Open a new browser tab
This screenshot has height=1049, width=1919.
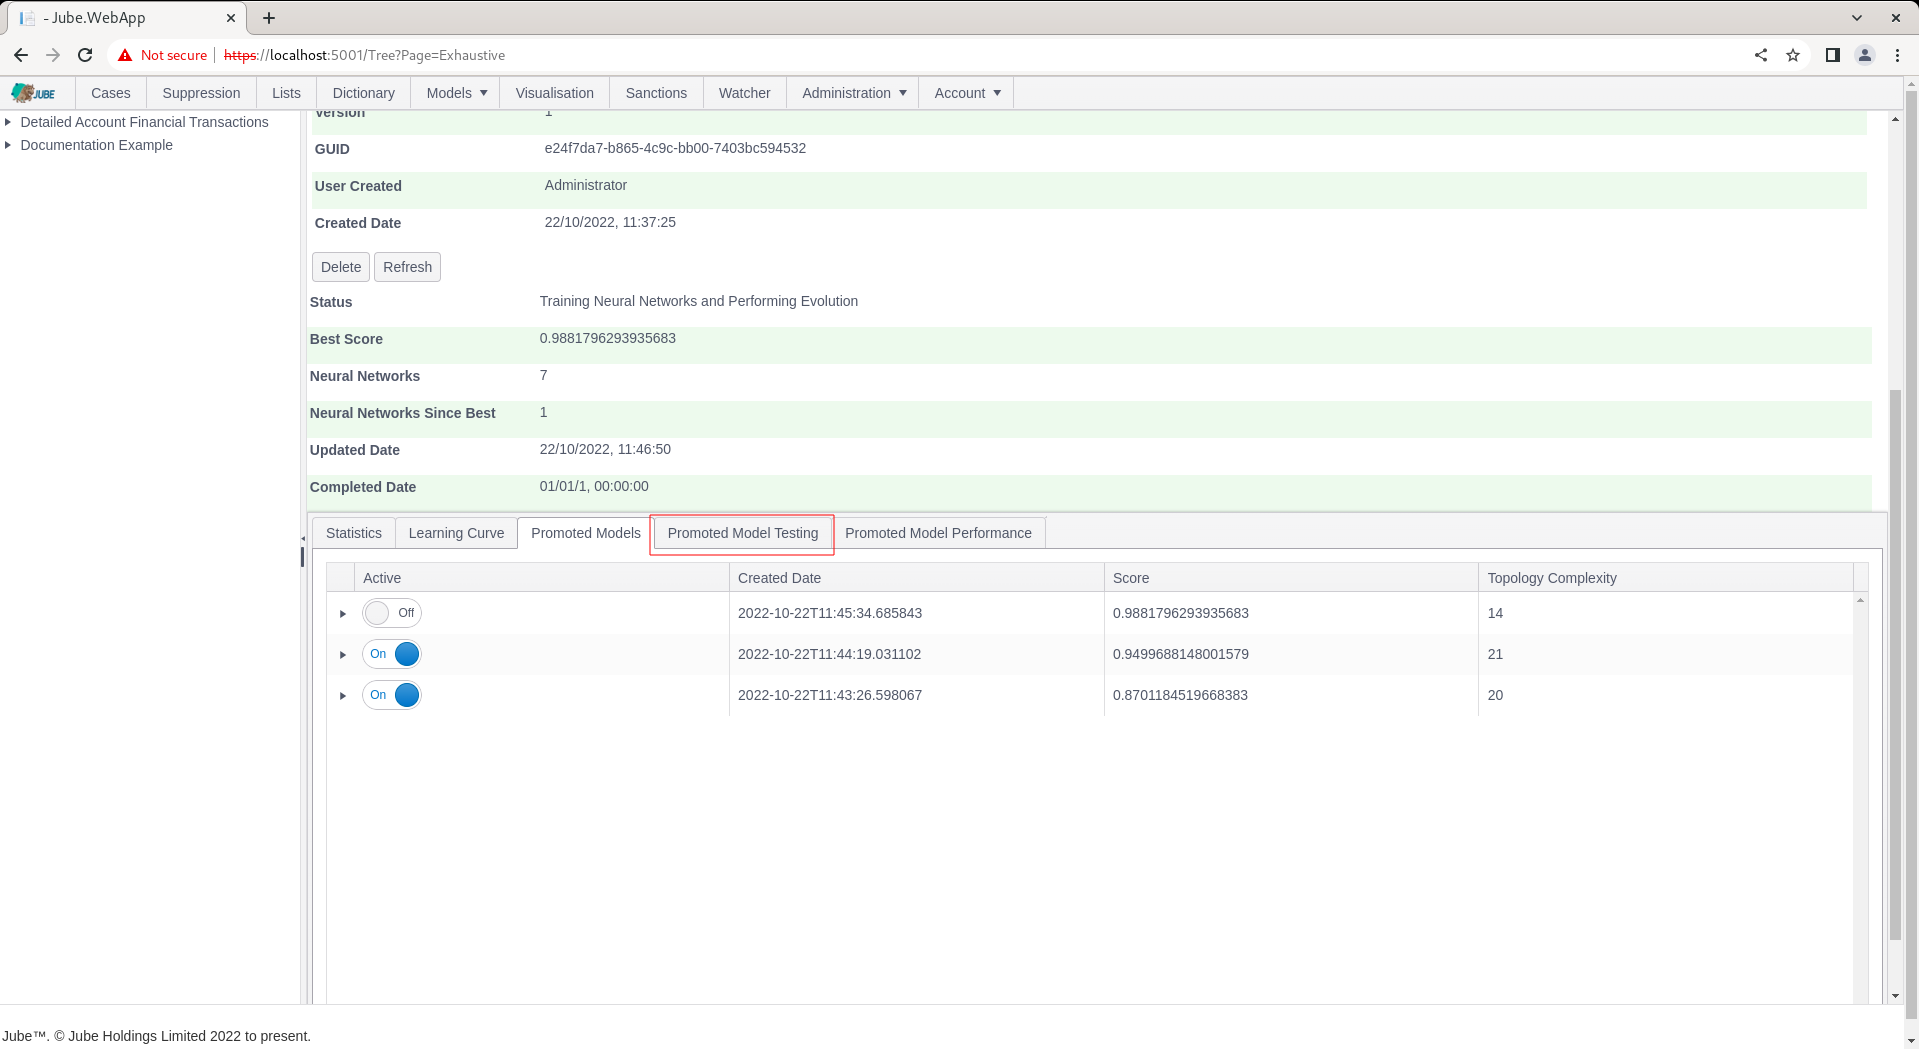pyautogui.click(x=269, y=18)
